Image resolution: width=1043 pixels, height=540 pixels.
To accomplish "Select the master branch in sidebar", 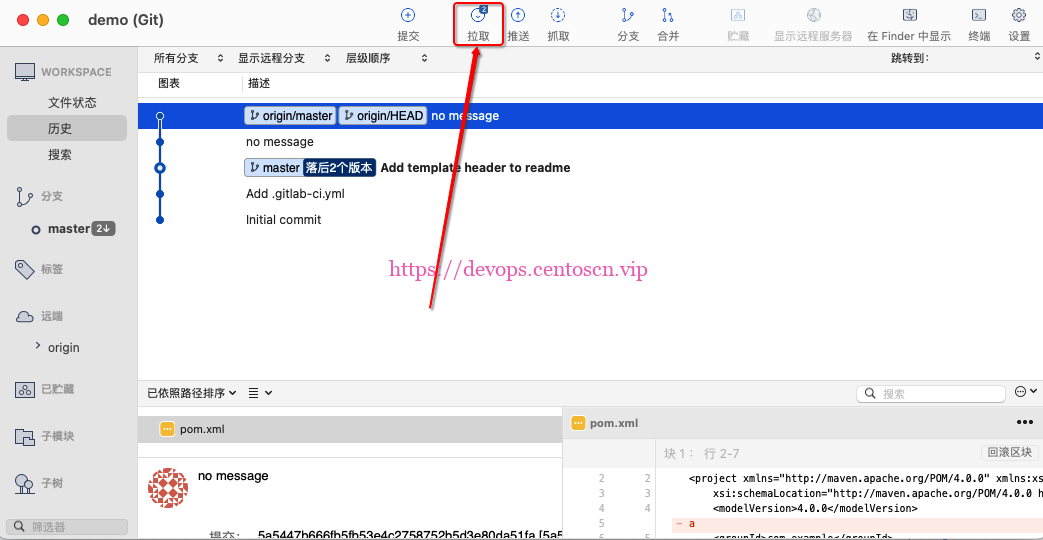I will pyautogui.click(x=68, y=229).
